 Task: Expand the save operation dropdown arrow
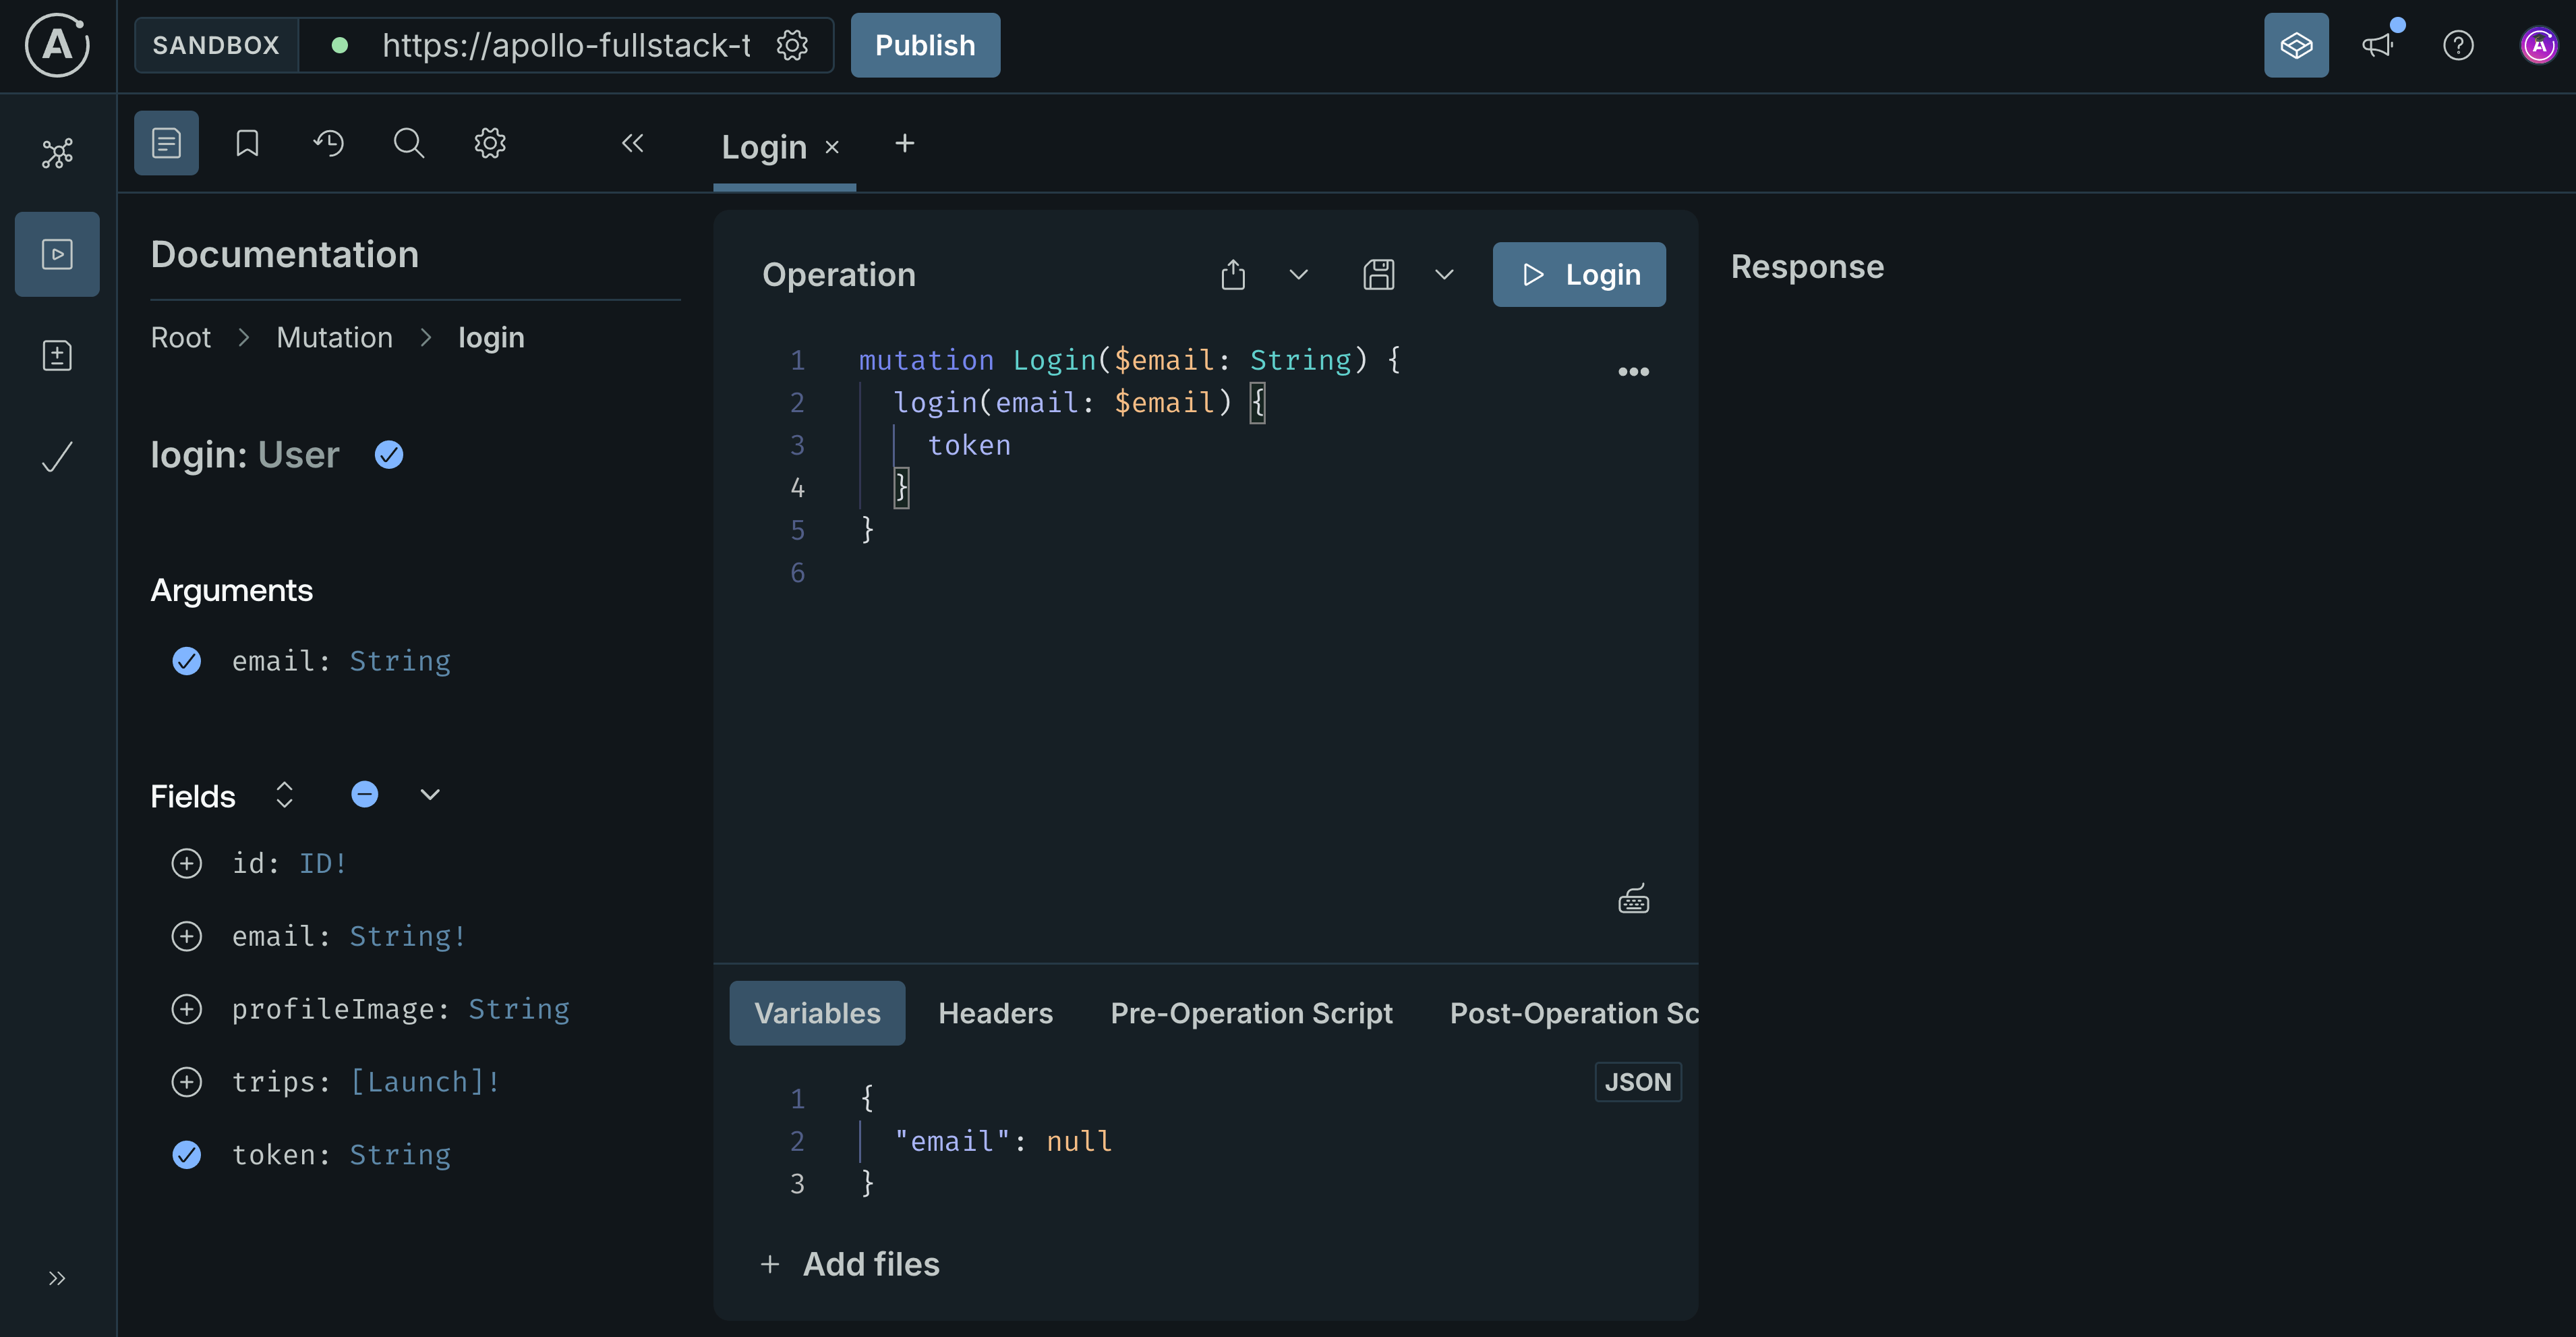click(1443, 274)
